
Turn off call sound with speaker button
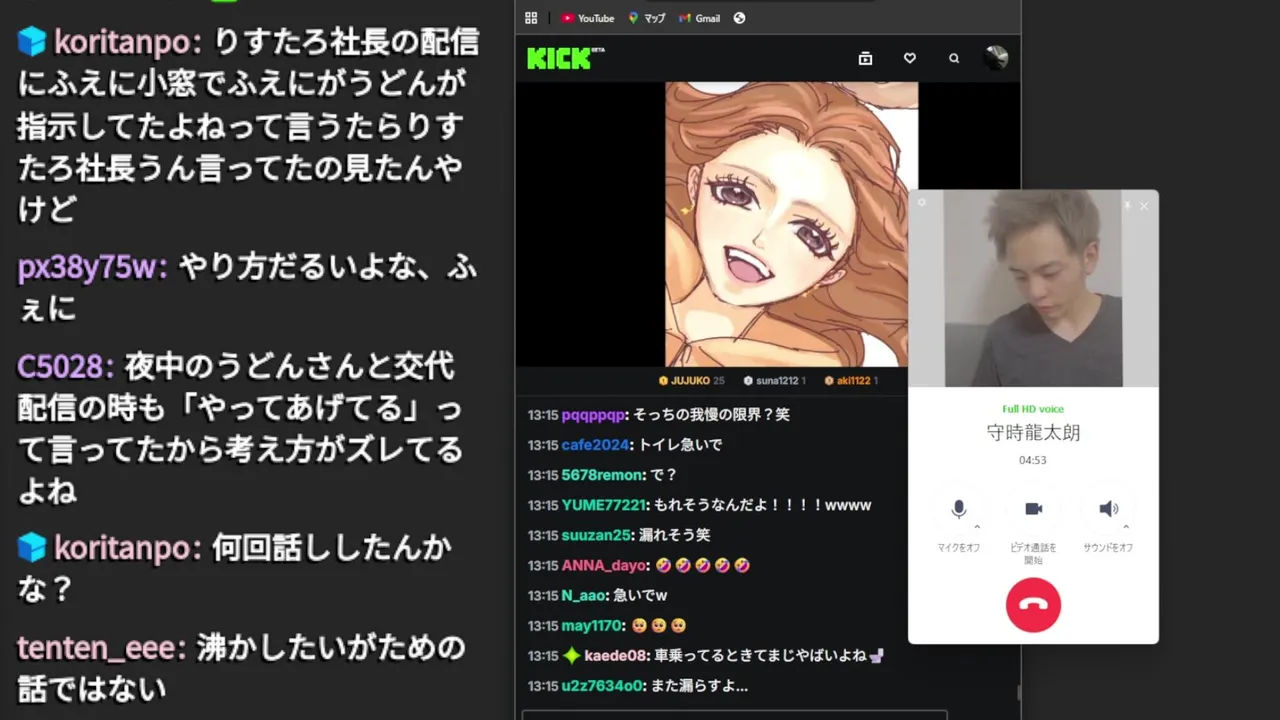(1108, 509)
